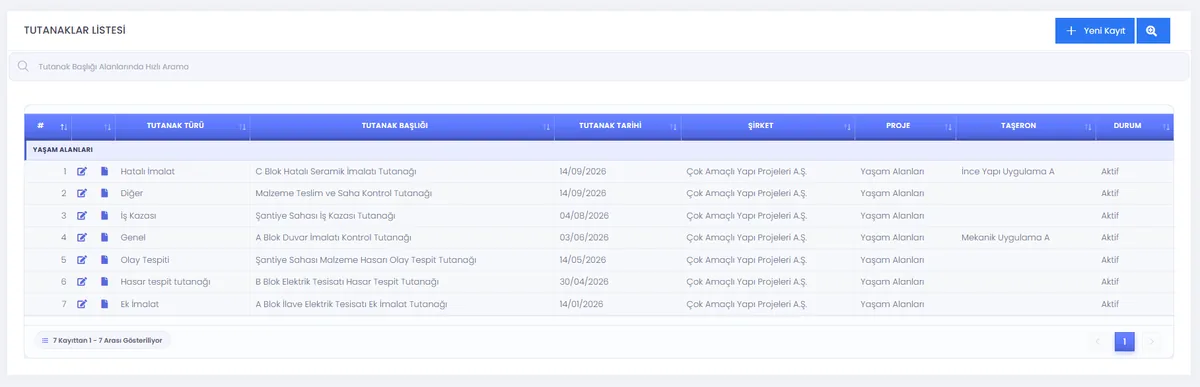The image size is (1200, 387).
Task: Sort by Tutanak Tarihi column
Action: coord(617,126)
